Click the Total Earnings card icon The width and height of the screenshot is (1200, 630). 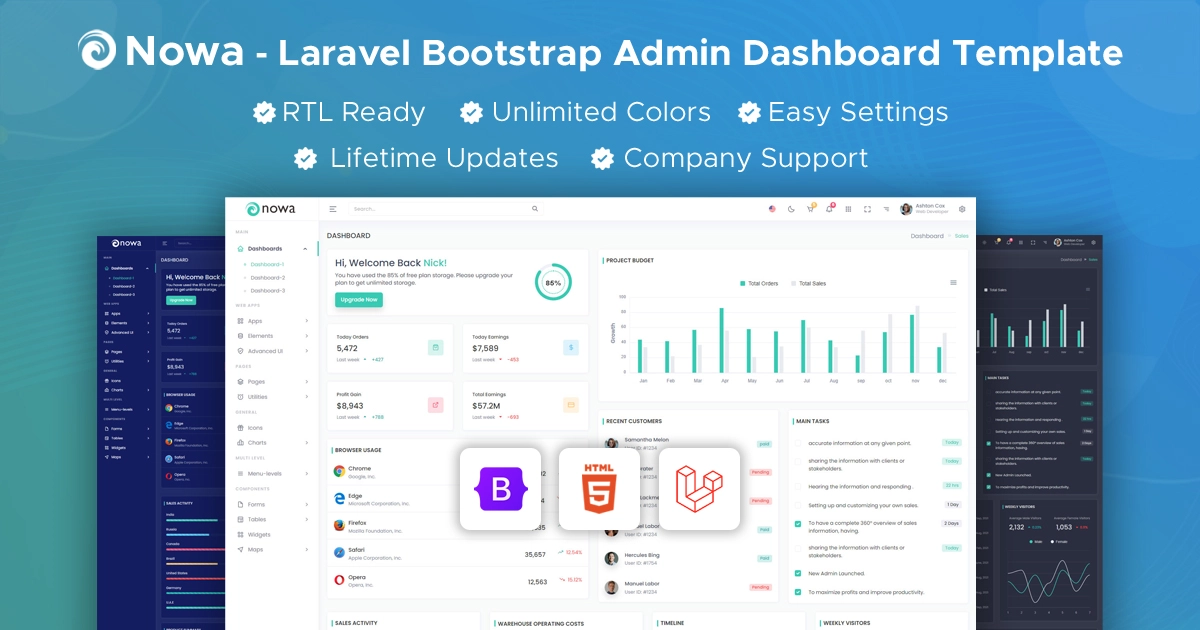pyautogui.click(x=571, y=405)
